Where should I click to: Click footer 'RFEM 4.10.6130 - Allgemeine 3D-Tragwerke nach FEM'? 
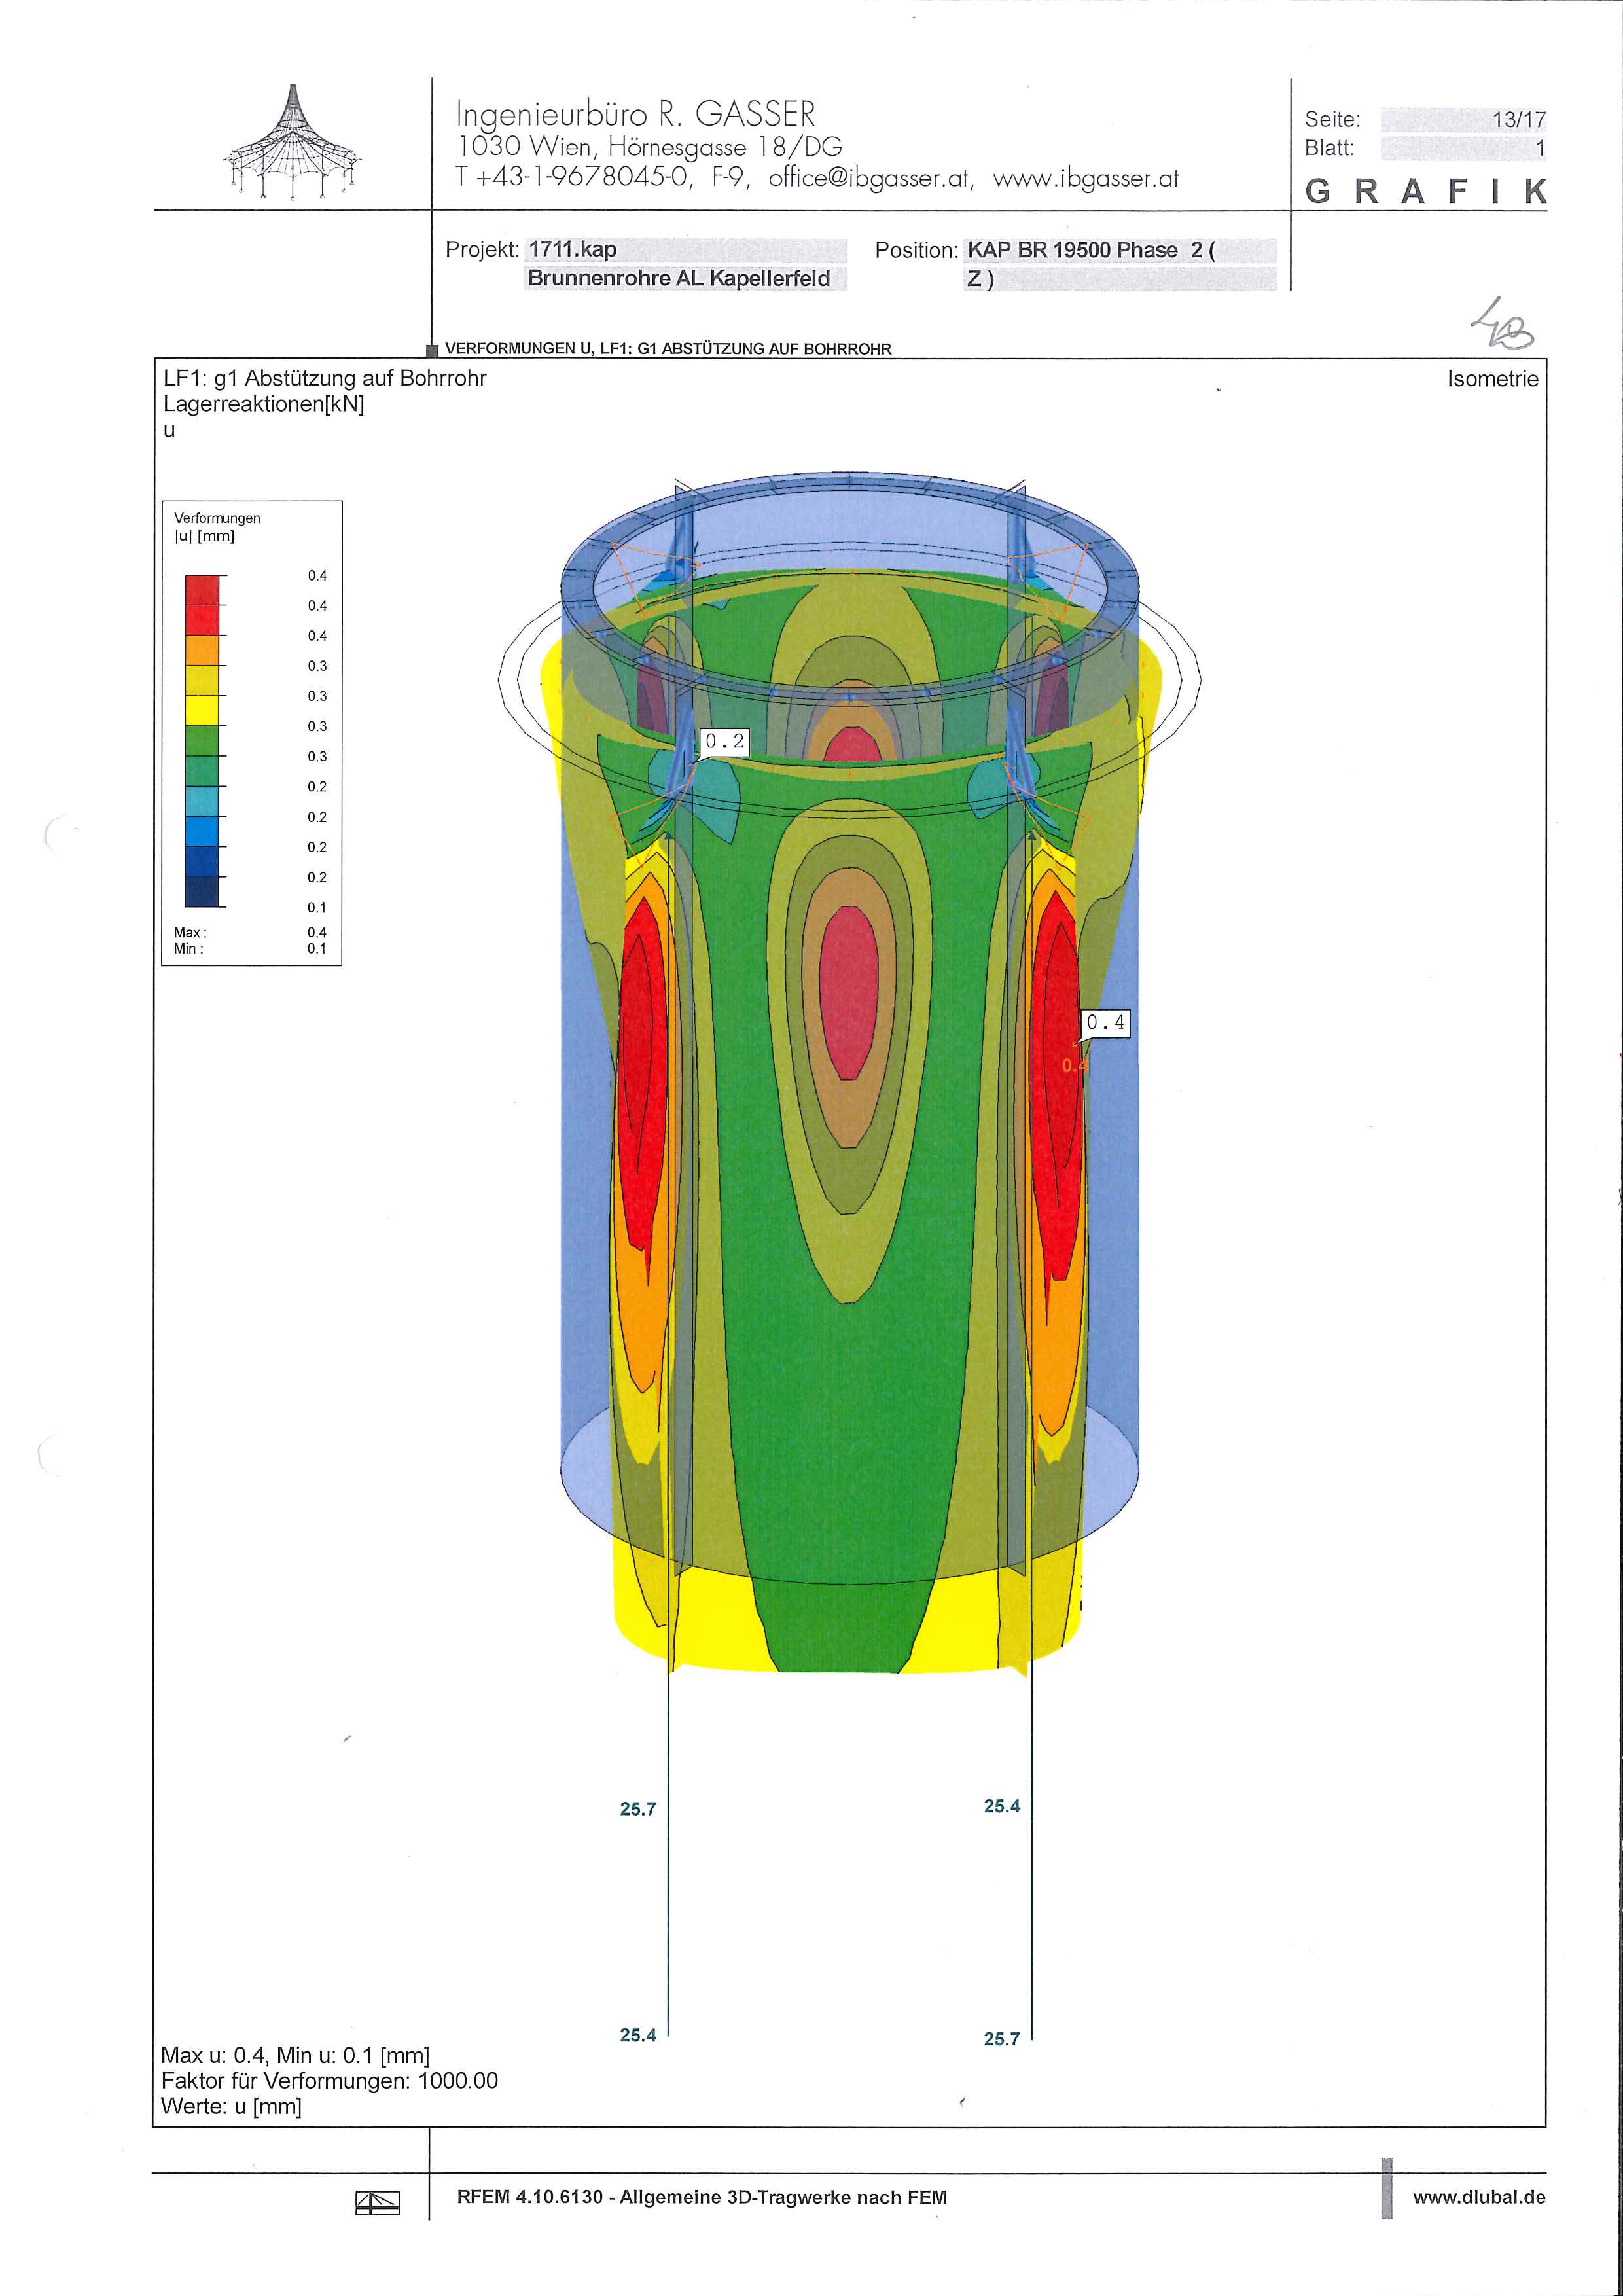coord(702,2197)
